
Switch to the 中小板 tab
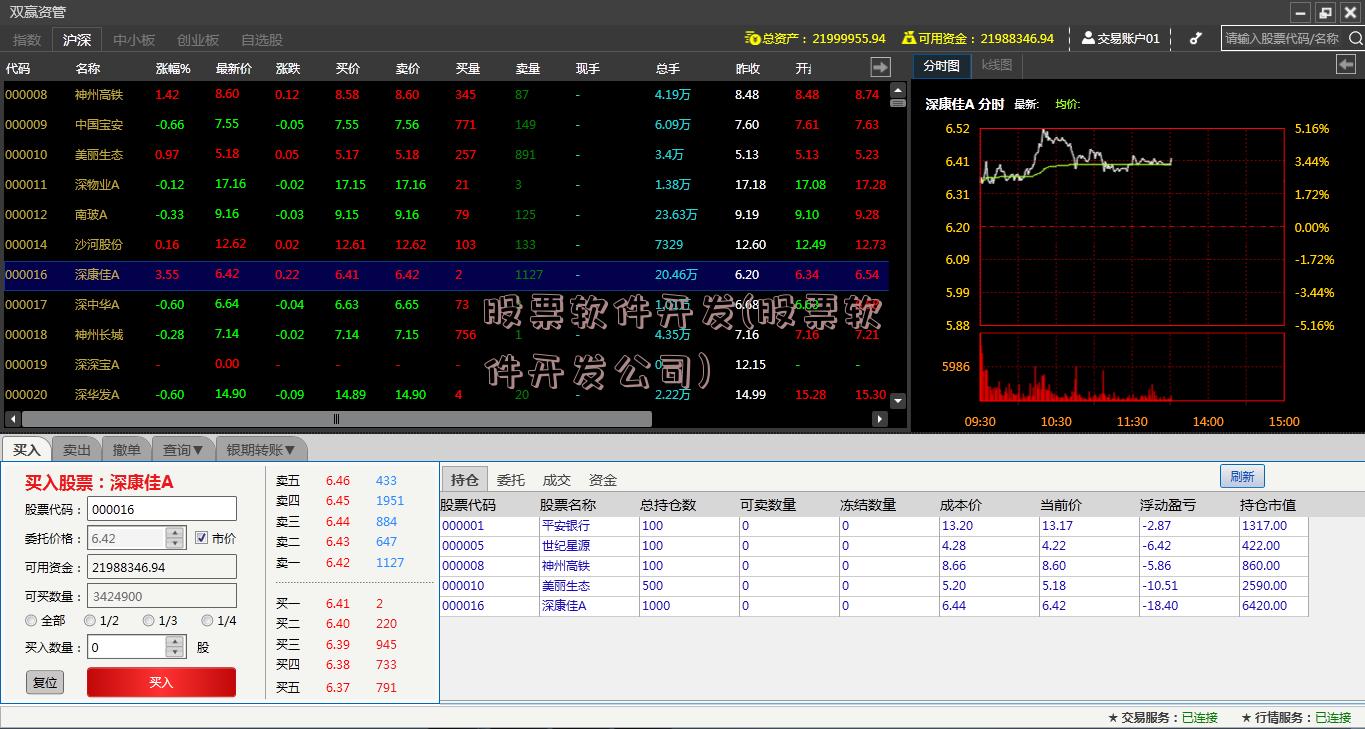(134, 40)
